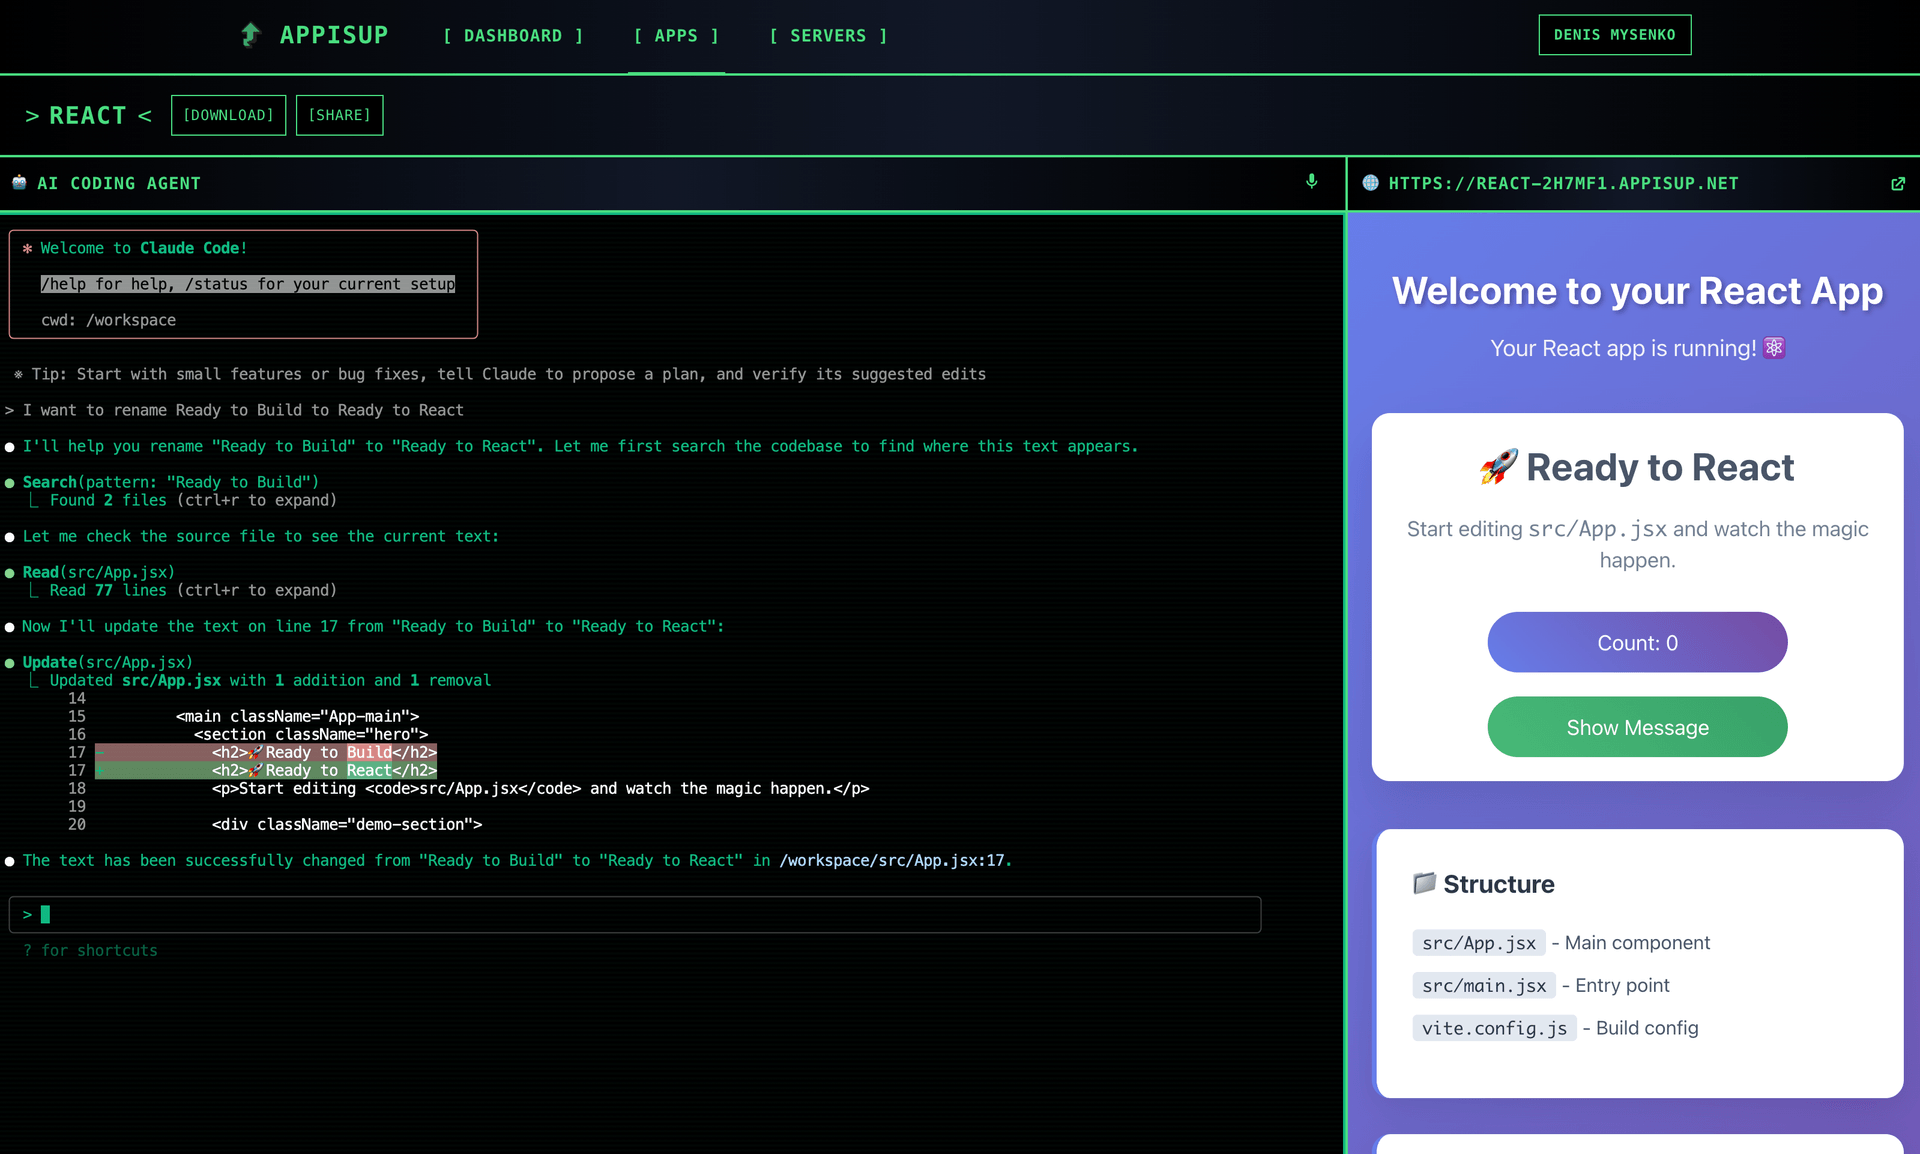
Task: Expand the Found 2 files search result
Action: click(193, 500)
